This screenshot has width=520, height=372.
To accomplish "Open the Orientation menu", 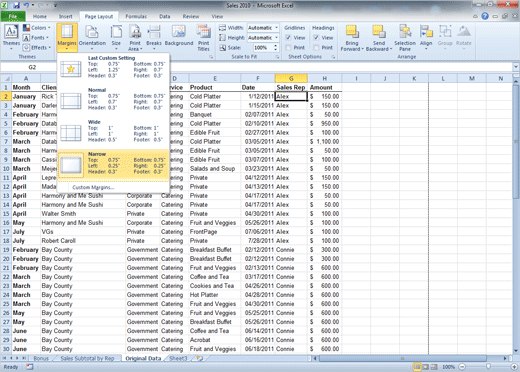I will click(x=92, y=37).
